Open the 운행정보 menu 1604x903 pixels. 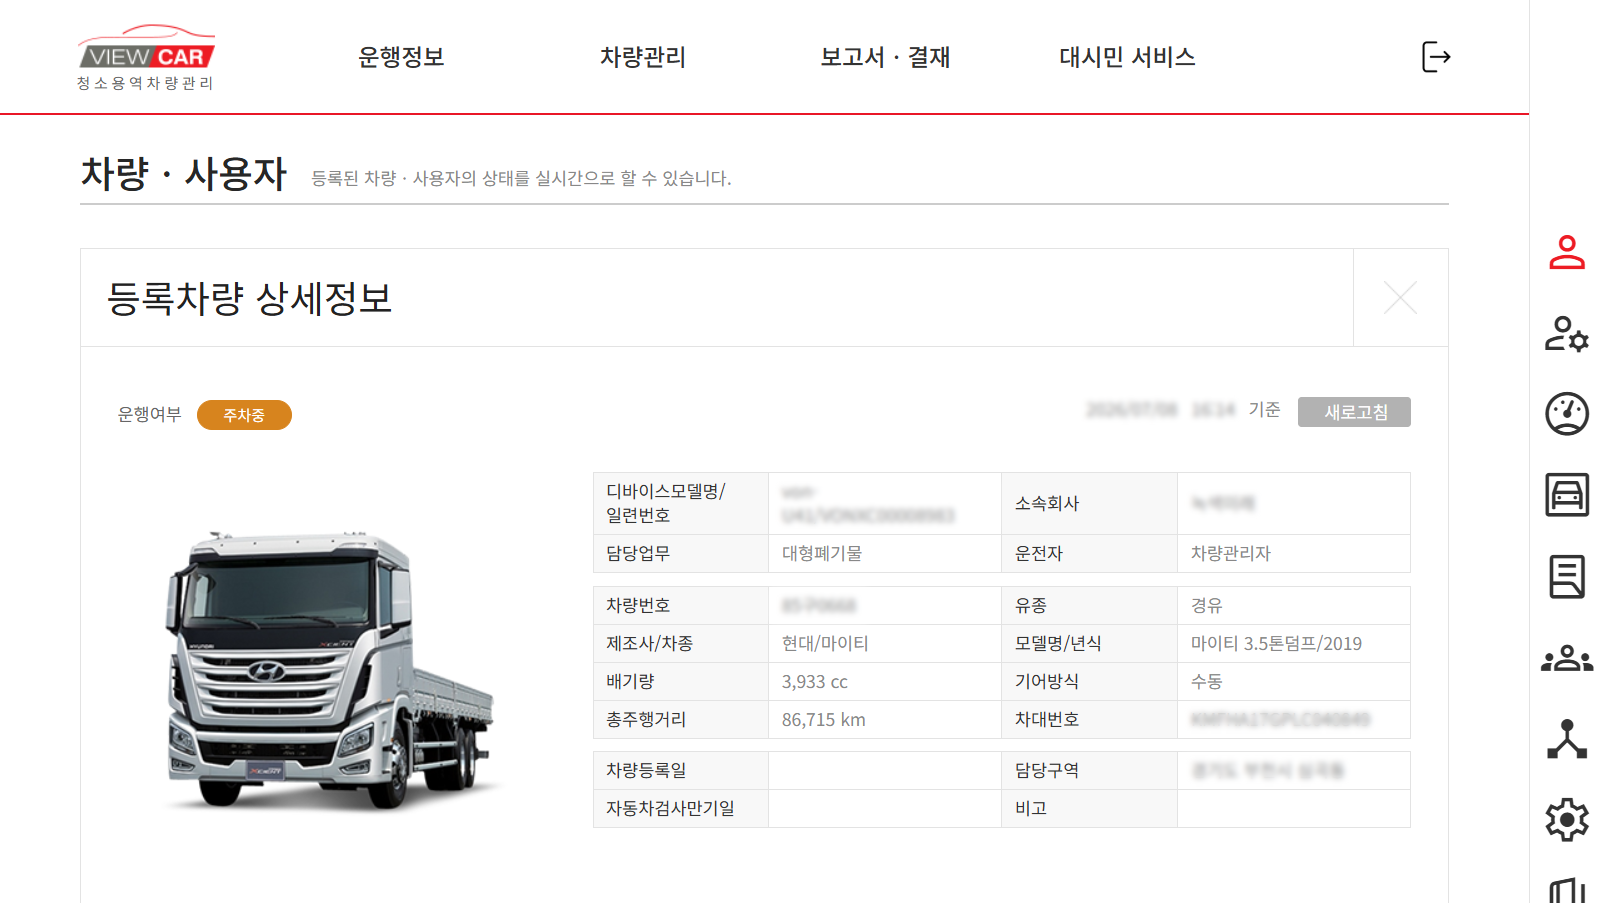tap(401, 57)
